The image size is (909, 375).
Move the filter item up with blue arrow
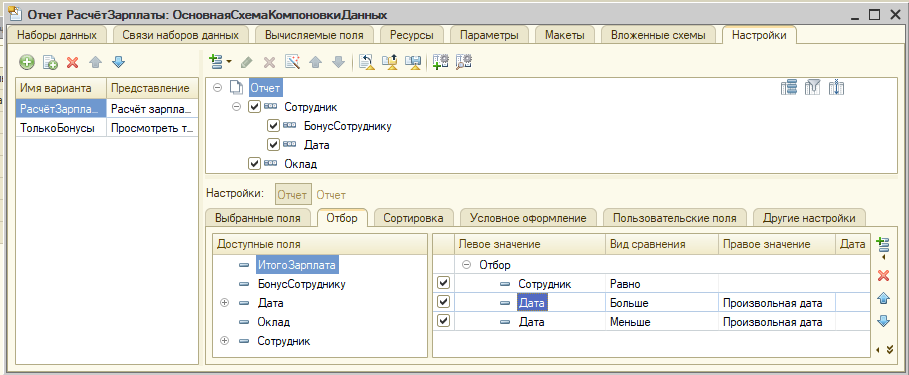pyautogui.click(x=883, y=298)
